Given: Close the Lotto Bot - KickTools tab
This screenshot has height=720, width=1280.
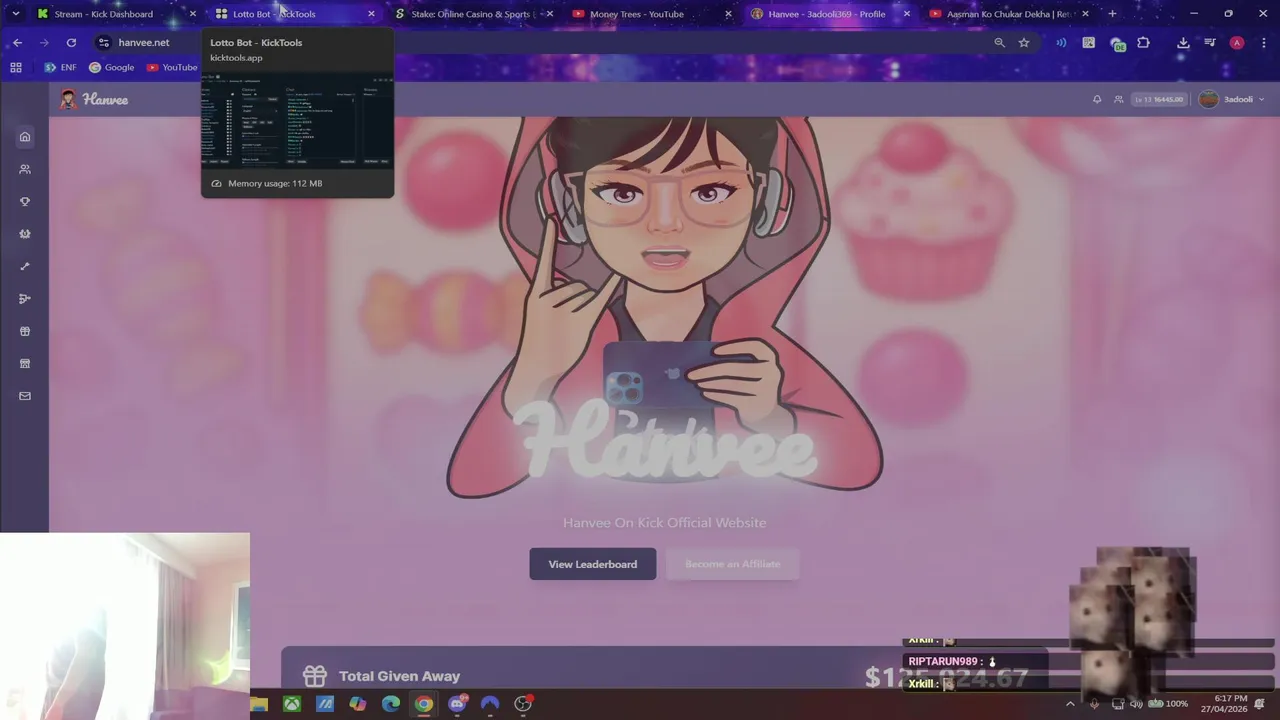Looking at the screenshot, I should 371,14.
